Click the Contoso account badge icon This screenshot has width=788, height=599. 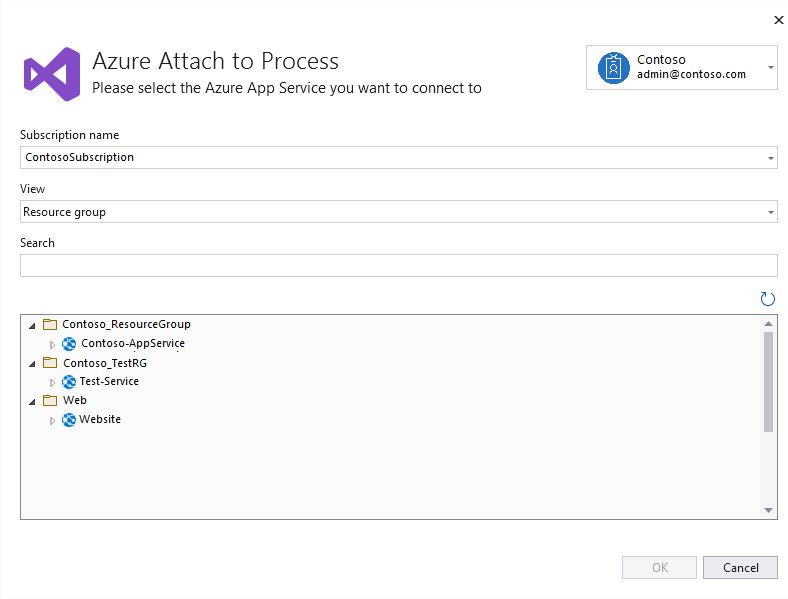(614, 68)
